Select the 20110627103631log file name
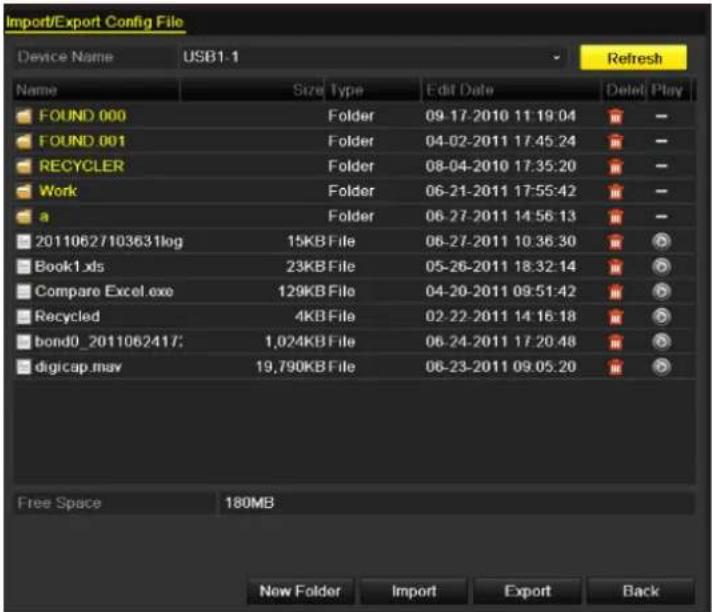 [109, 241]
